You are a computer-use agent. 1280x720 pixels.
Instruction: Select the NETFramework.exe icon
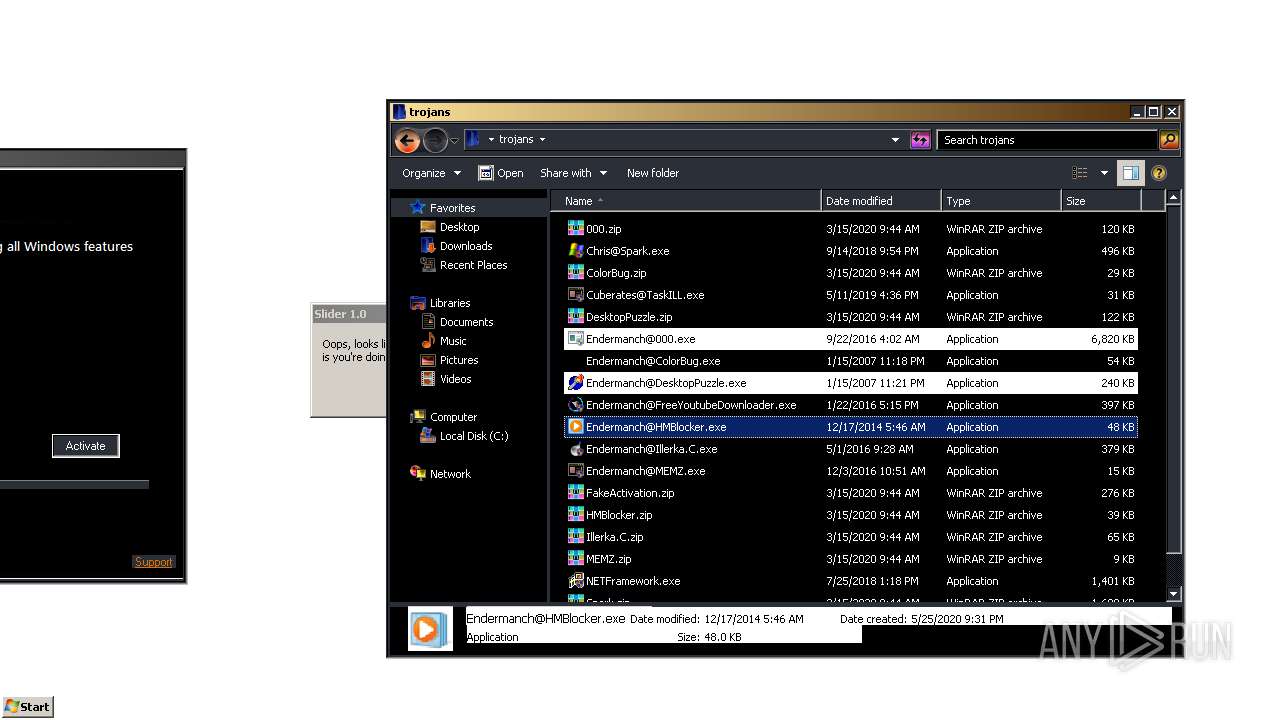coord(575,581)
